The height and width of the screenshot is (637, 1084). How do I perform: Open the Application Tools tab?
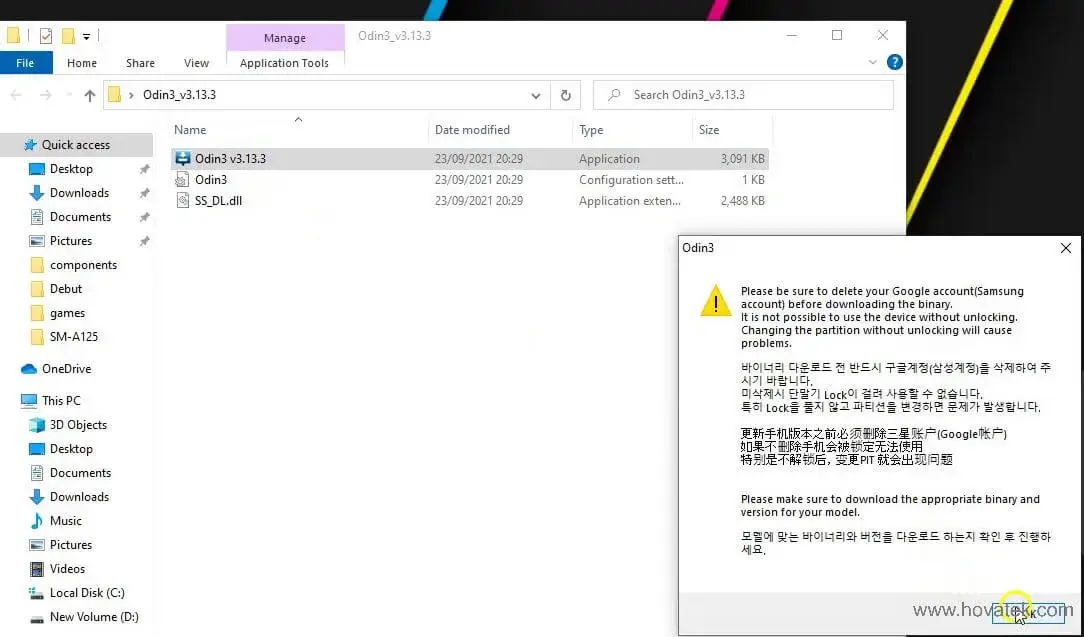click(x=284, y=63)
